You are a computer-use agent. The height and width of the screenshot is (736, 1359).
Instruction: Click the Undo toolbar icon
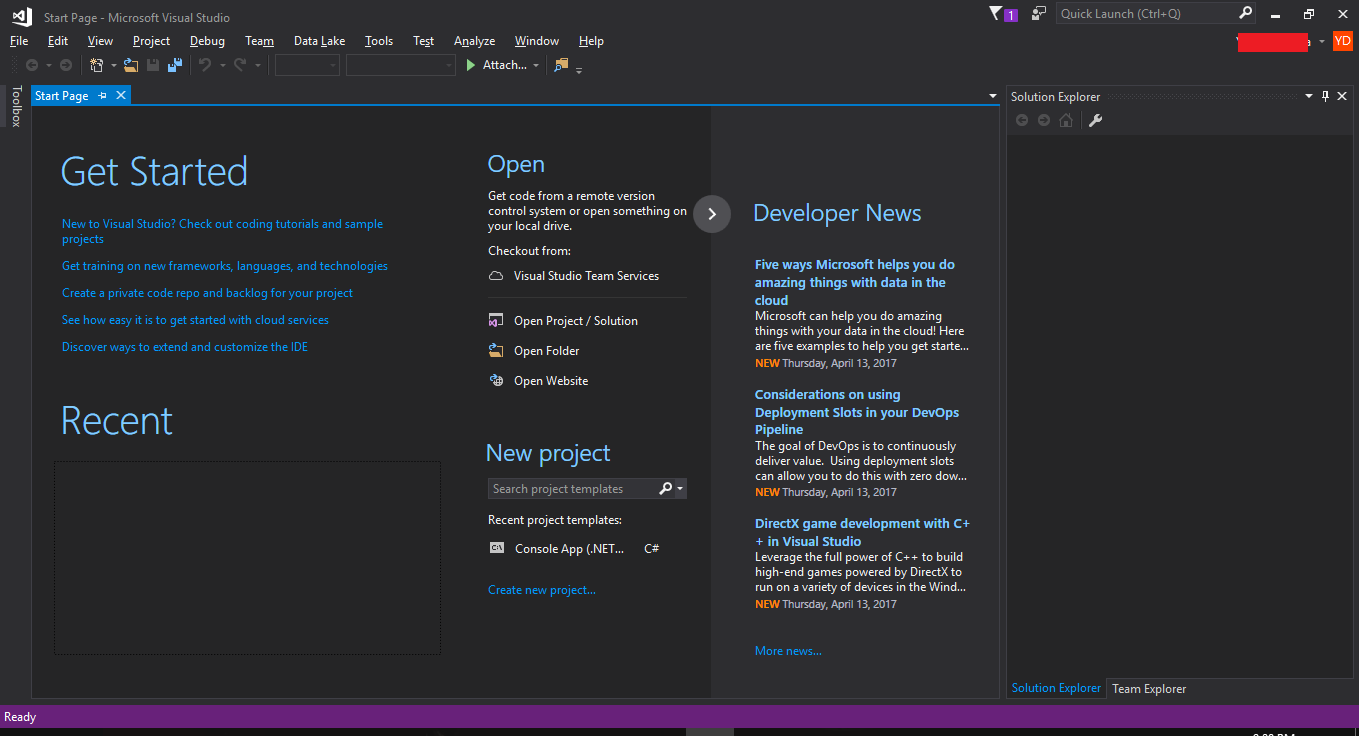204,65
